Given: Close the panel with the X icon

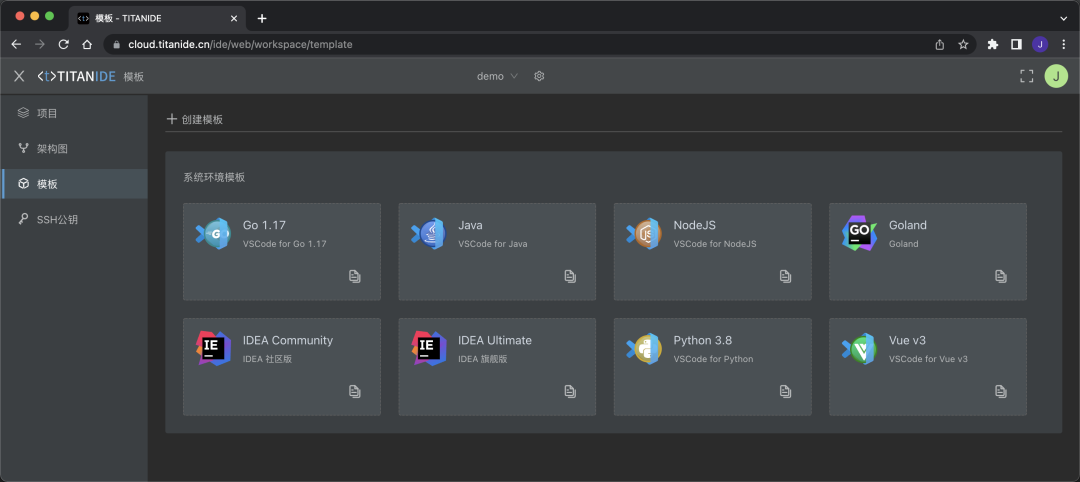Looking at the screenshot, I should tap(19, 76).
